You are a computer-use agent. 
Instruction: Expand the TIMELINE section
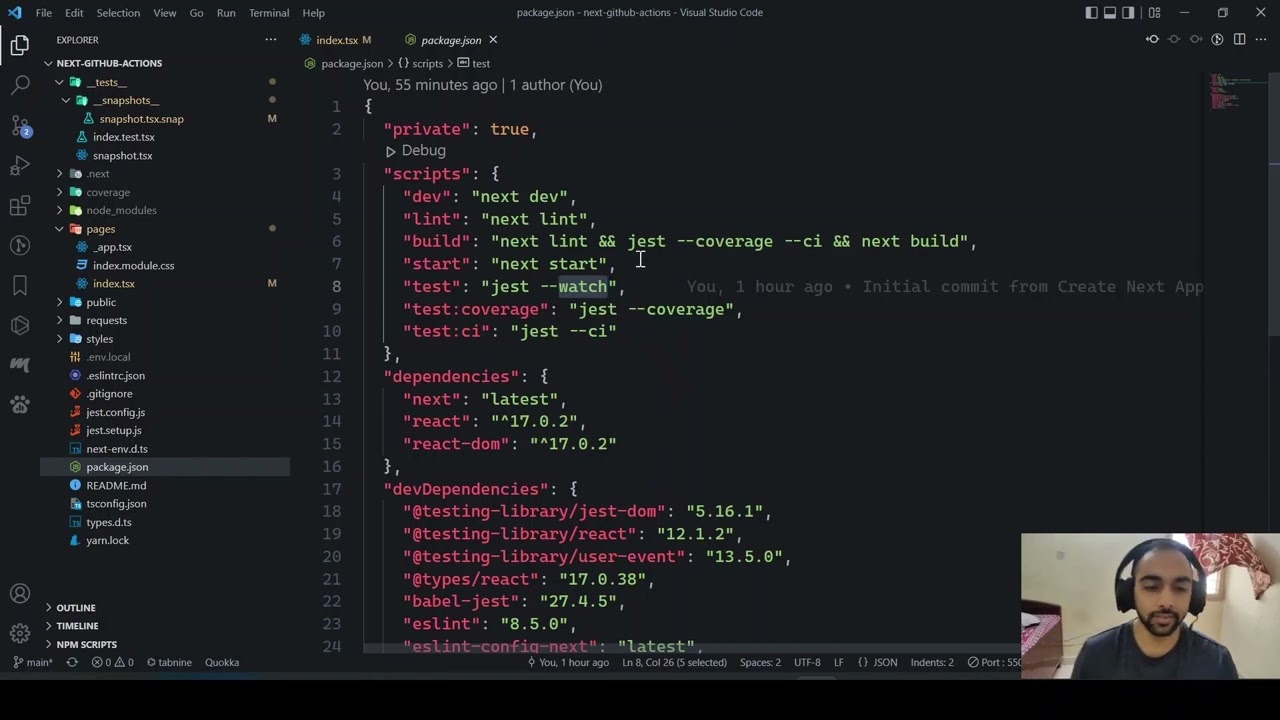(77, 626)
